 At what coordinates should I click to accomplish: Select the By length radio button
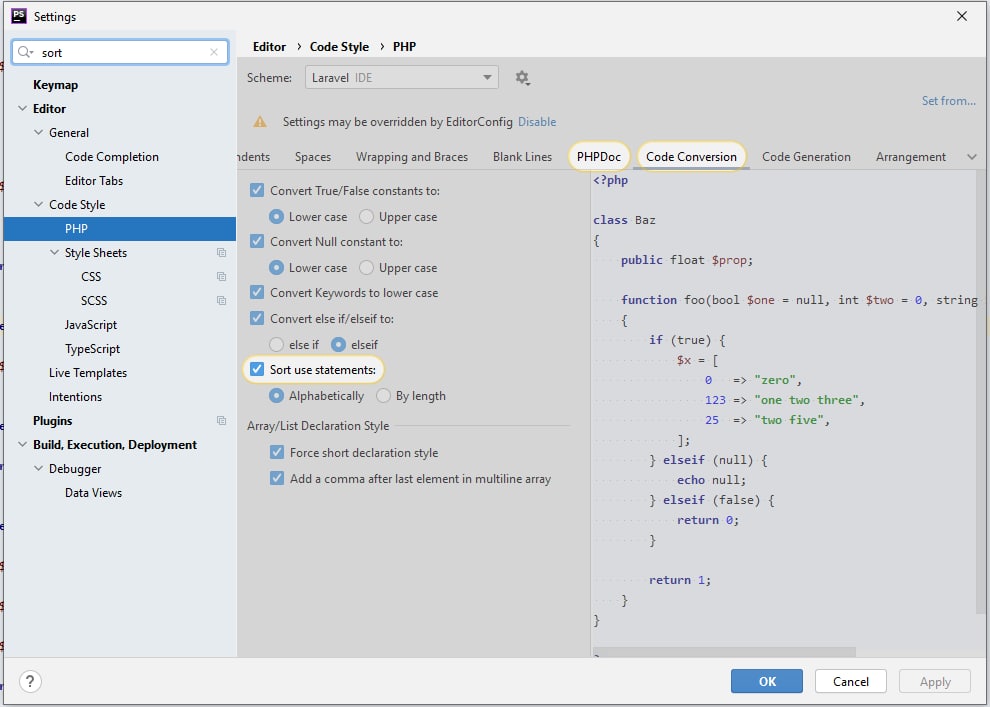coord(383,396)
